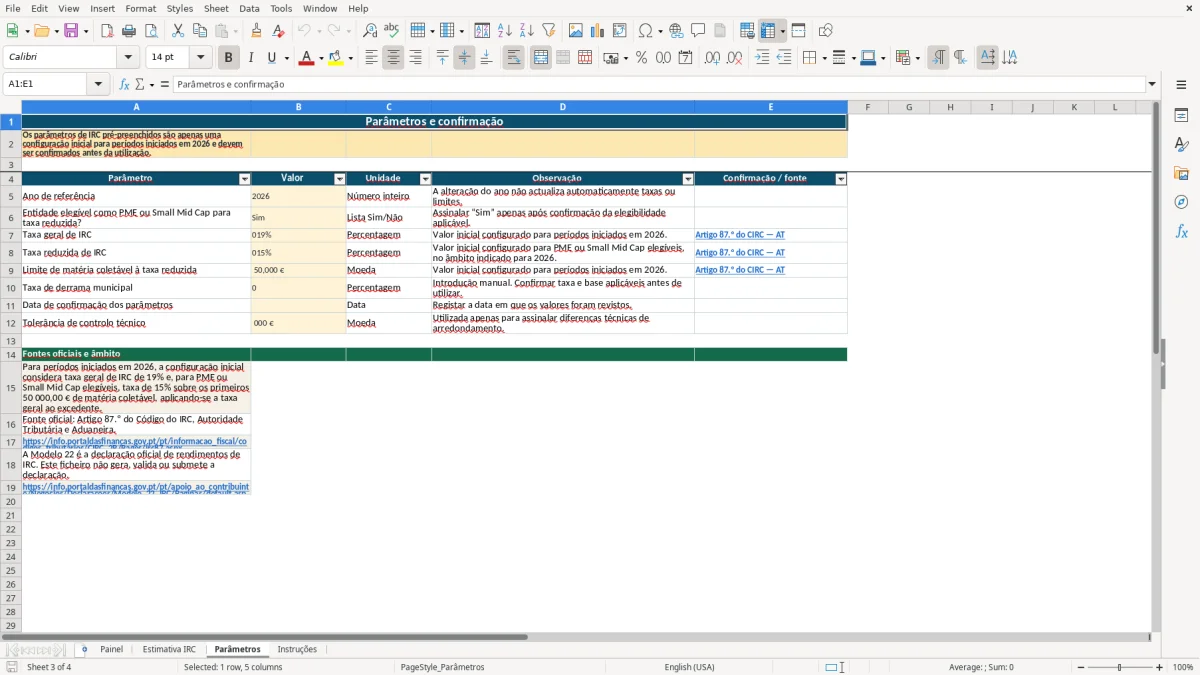Insert Chart using toolbar icon
The width and height of the screenshot is (1200, 675).
tap(598, 31)
